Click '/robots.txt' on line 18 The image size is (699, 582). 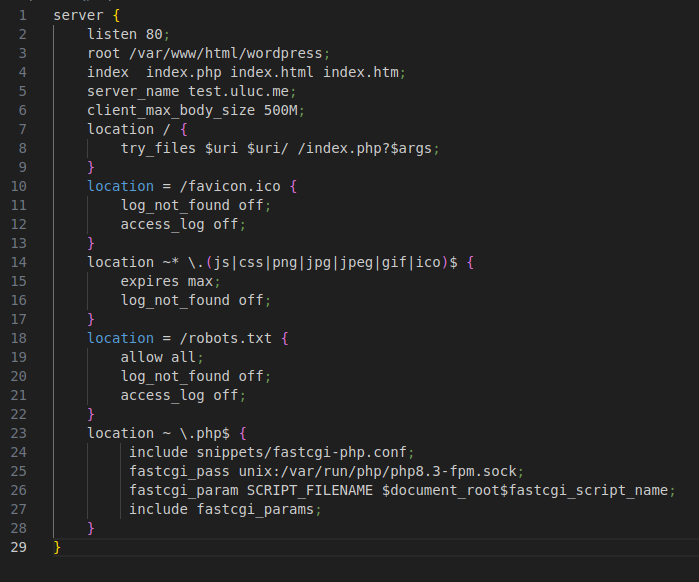click(226, 339)
